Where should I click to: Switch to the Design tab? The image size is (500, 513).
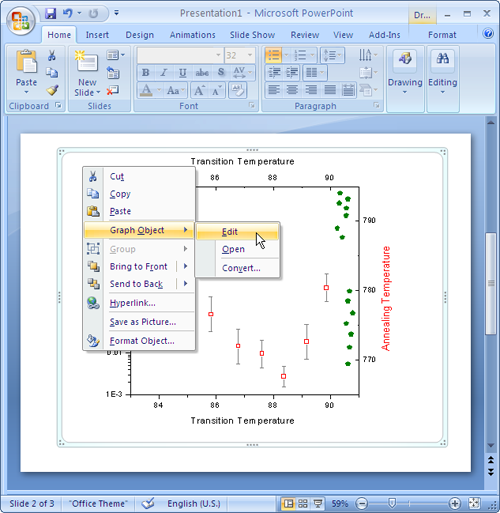point(140,35)
